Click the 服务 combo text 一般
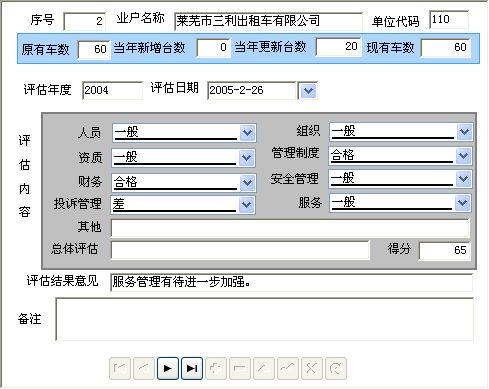This screenshot has width=489, height=389. click(x=343, y=202)
